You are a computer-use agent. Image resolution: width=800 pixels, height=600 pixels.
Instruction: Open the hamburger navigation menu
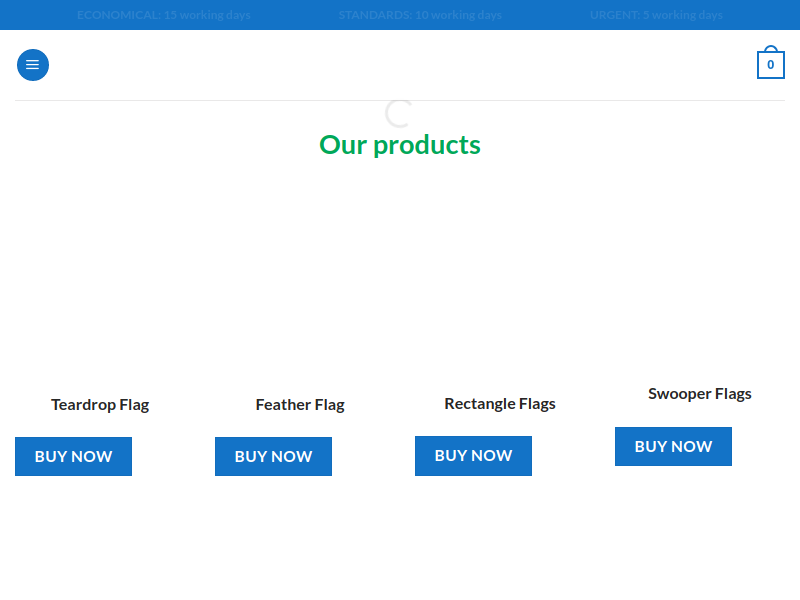(33, 65)
